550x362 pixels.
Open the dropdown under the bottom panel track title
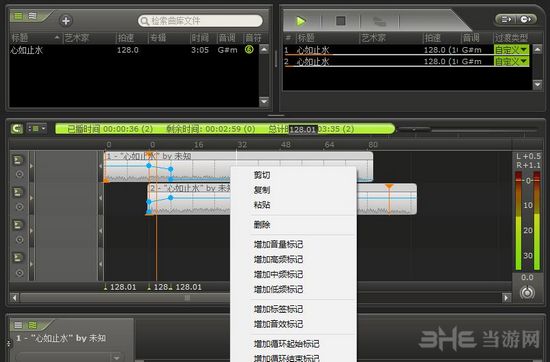(x=116, y=358)
